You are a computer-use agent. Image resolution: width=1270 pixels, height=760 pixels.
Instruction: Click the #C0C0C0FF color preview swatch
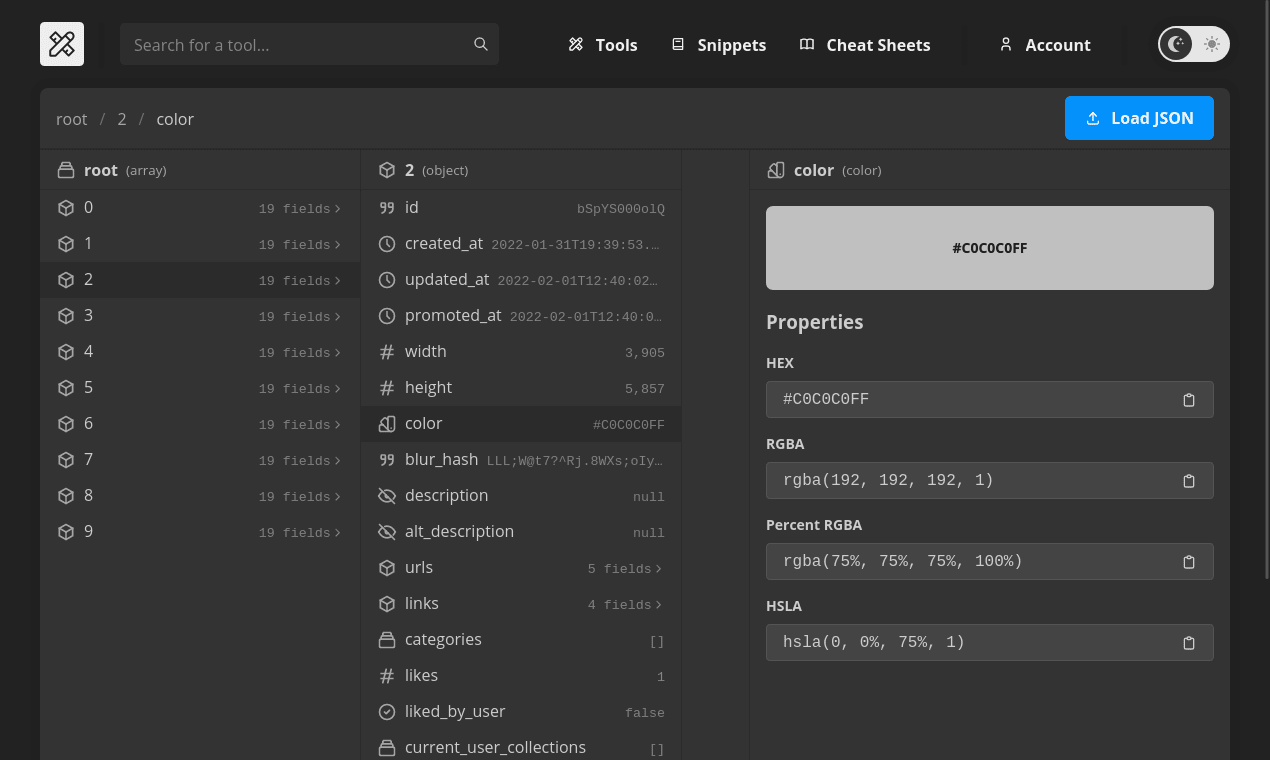990,248
